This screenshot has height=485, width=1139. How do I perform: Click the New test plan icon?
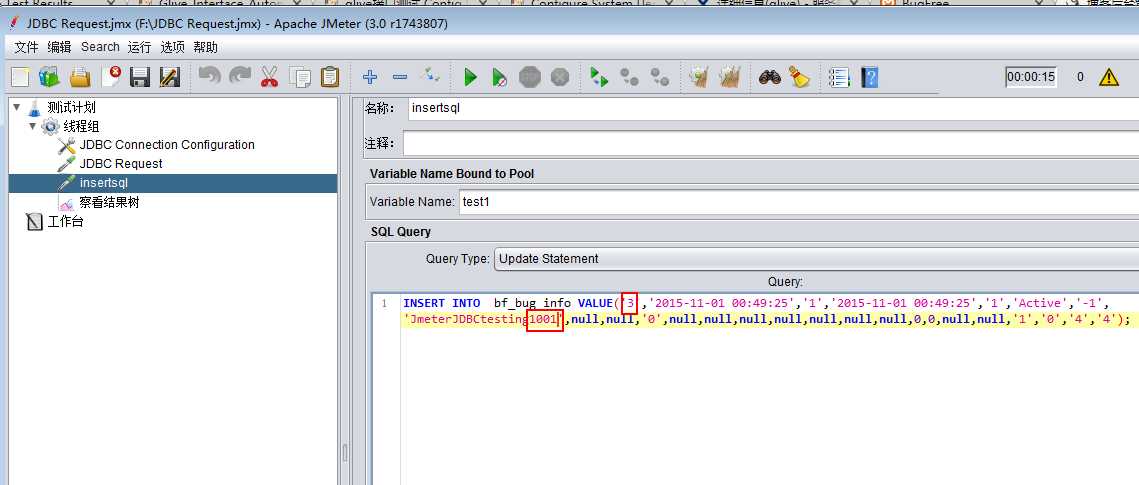[x=20, y=76]
